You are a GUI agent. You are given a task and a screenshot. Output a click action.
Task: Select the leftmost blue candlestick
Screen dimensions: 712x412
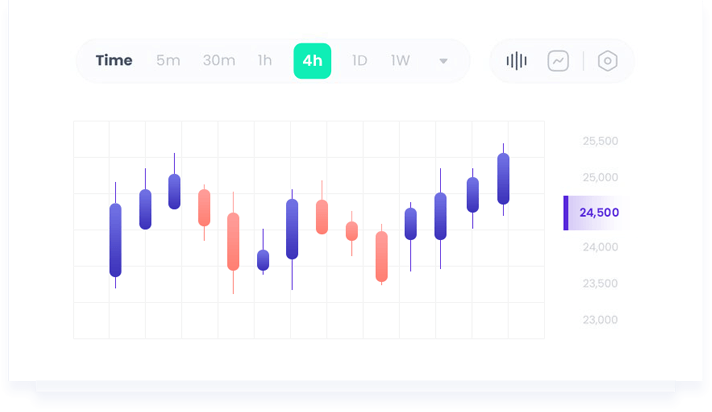[x=115, y=240]
